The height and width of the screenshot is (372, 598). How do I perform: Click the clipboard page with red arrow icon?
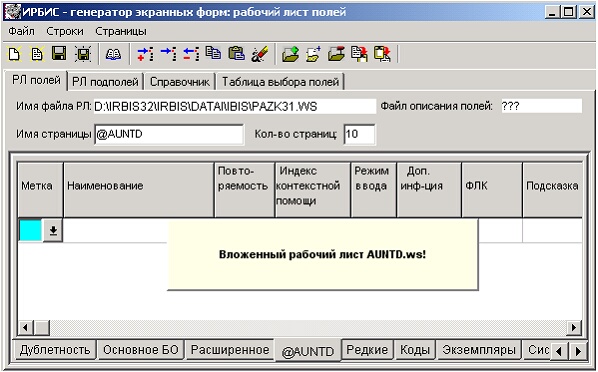pos(382,54)
